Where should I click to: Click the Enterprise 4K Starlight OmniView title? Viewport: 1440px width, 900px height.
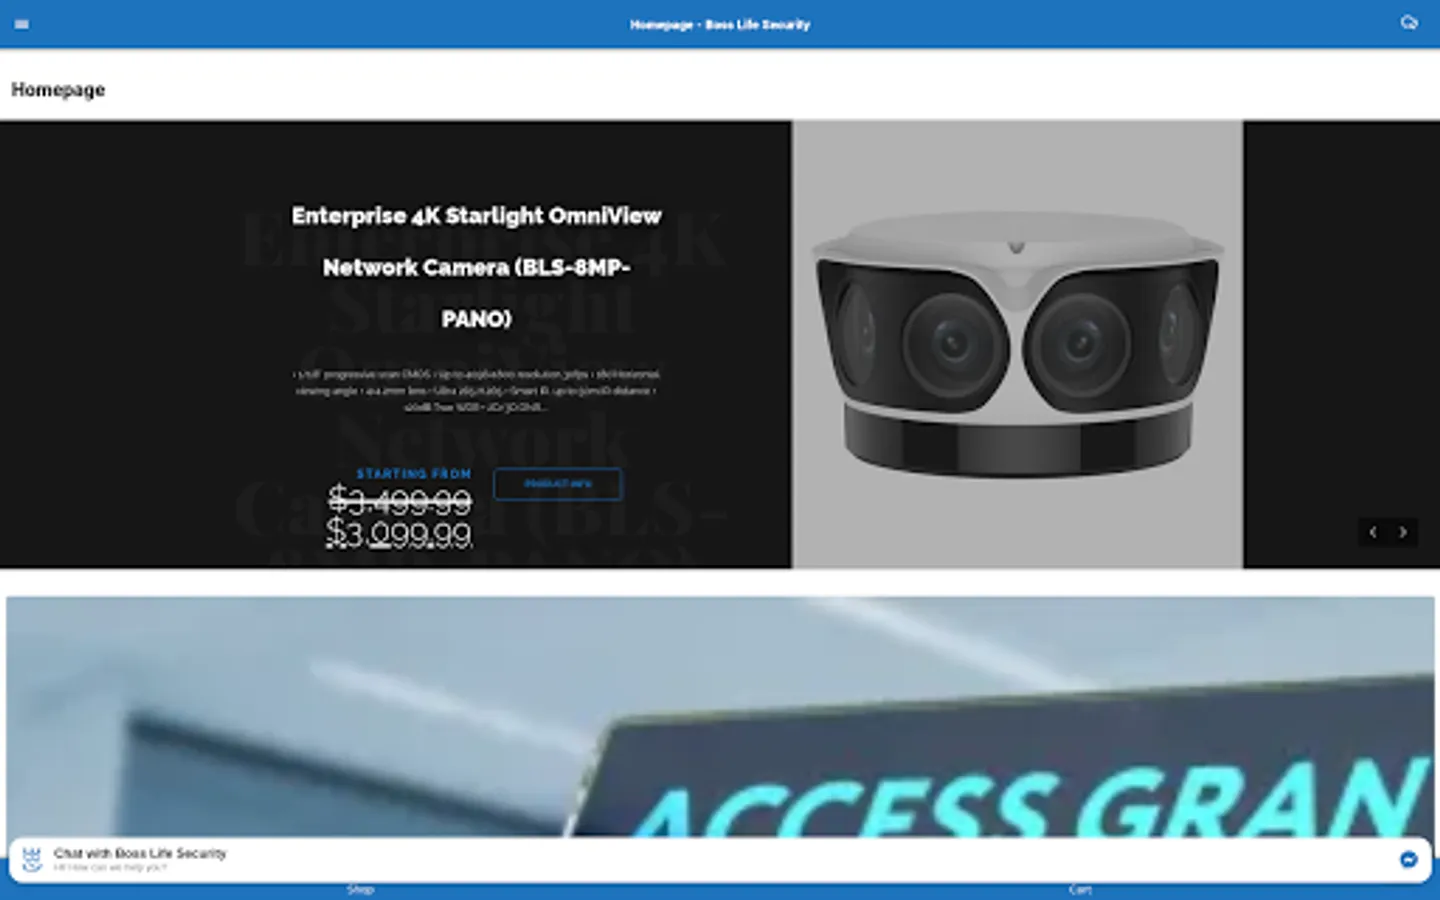pos(476,267)
